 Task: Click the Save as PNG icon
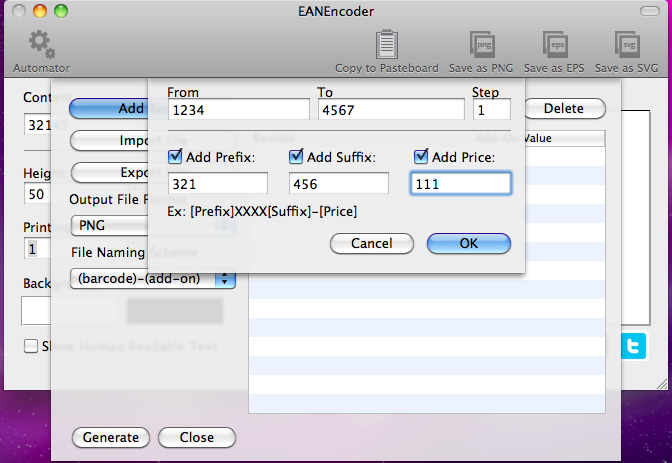point(482,44)
